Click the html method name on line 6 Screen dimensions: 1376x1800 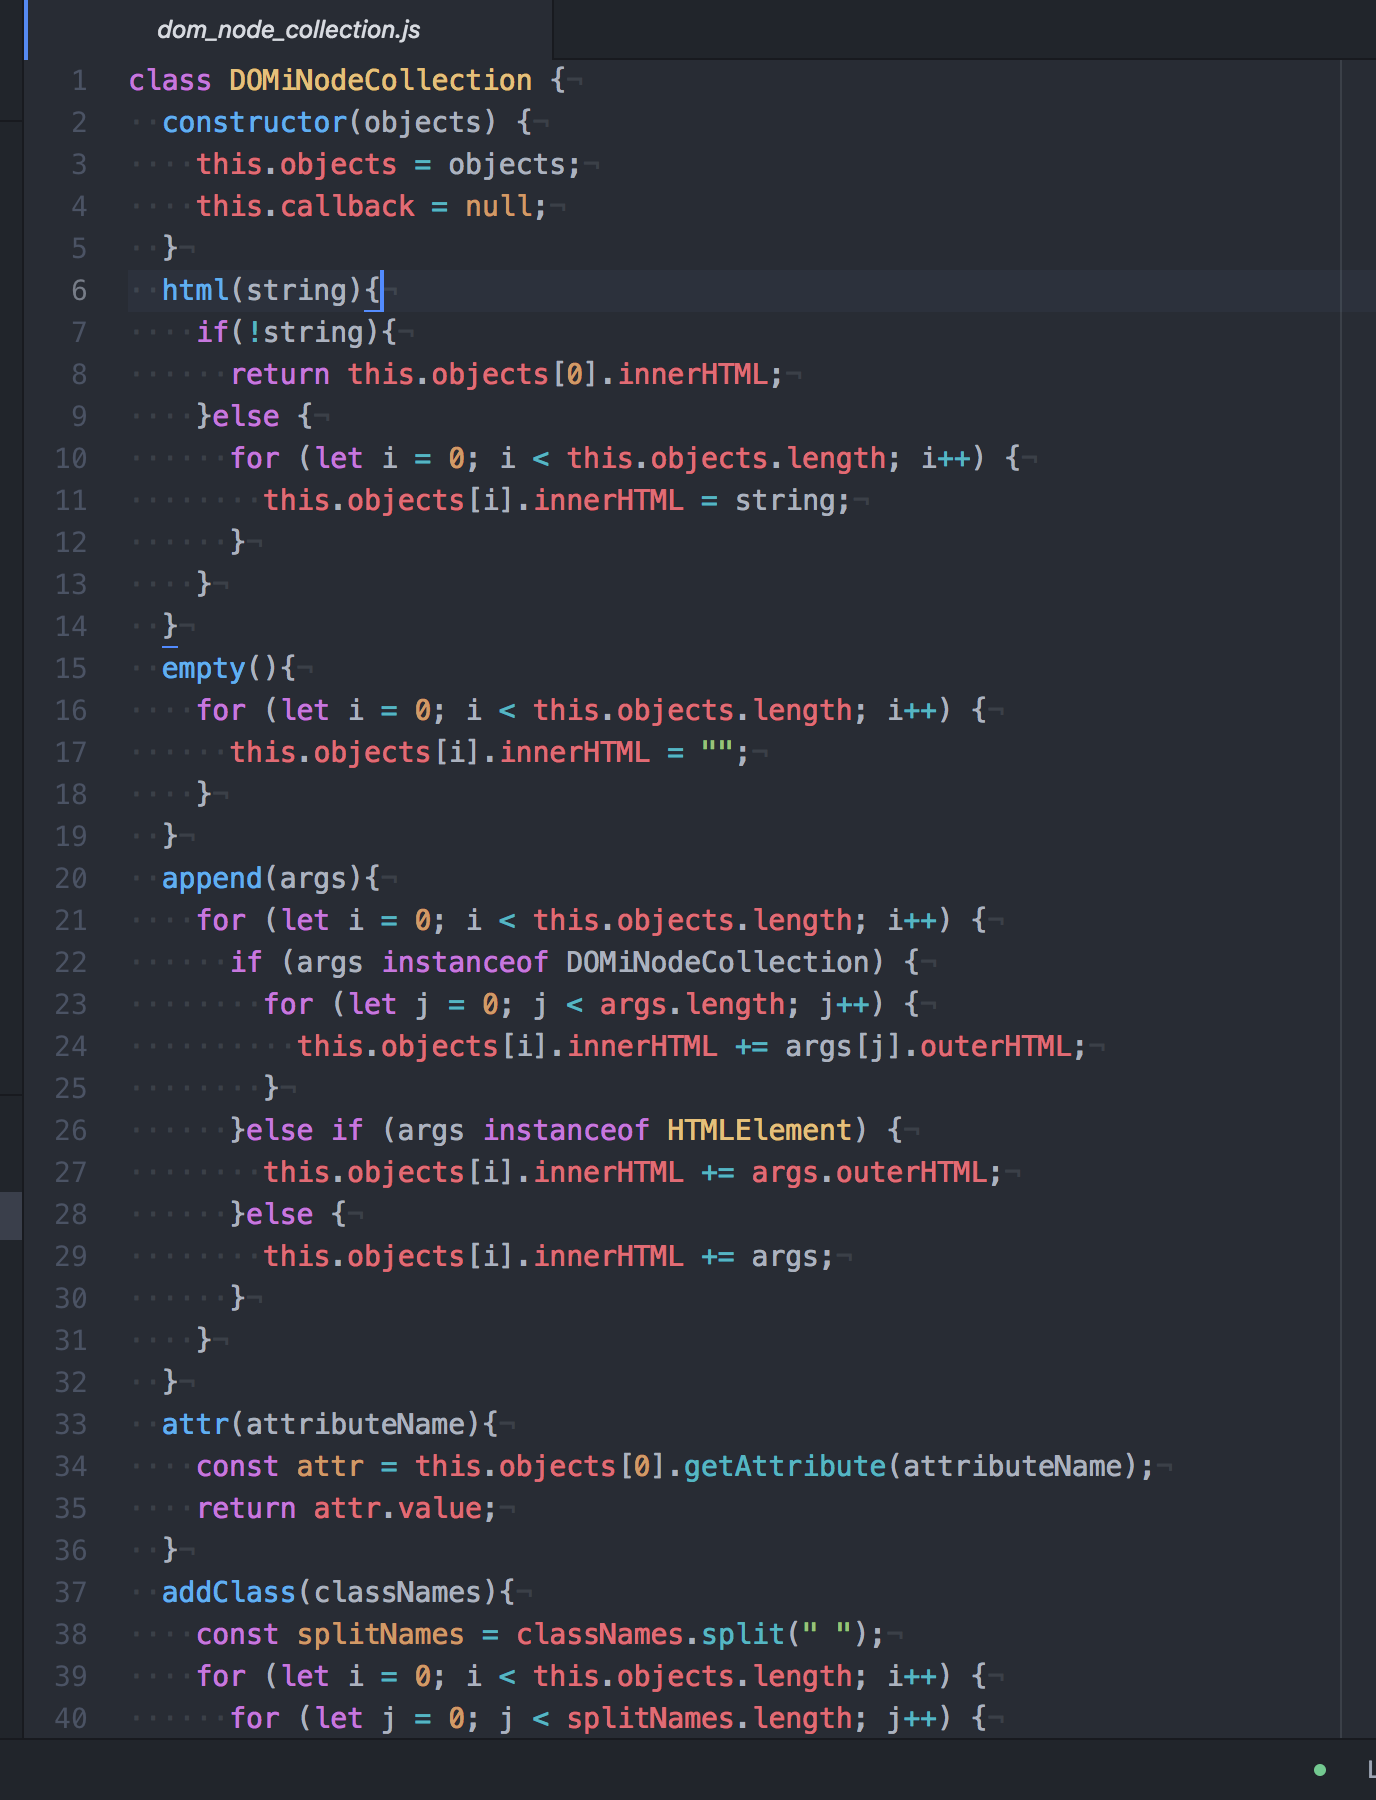[x=196, y=290]
